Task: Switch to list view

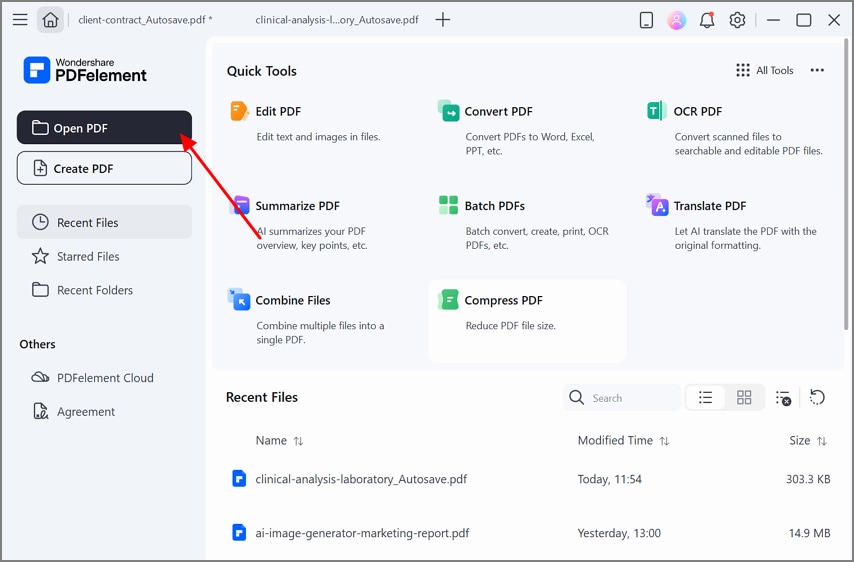Action: coord(705,398)
